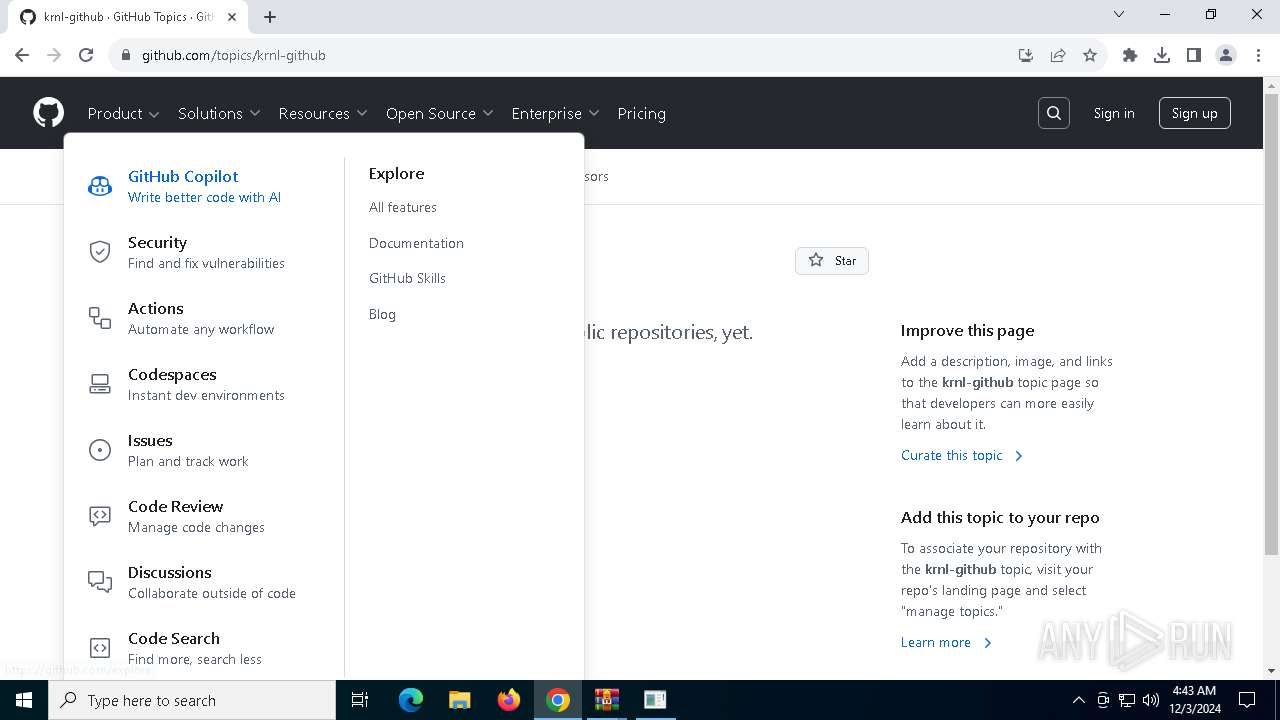
Task: Click the Security shield icon
Action: pos(100,252)
